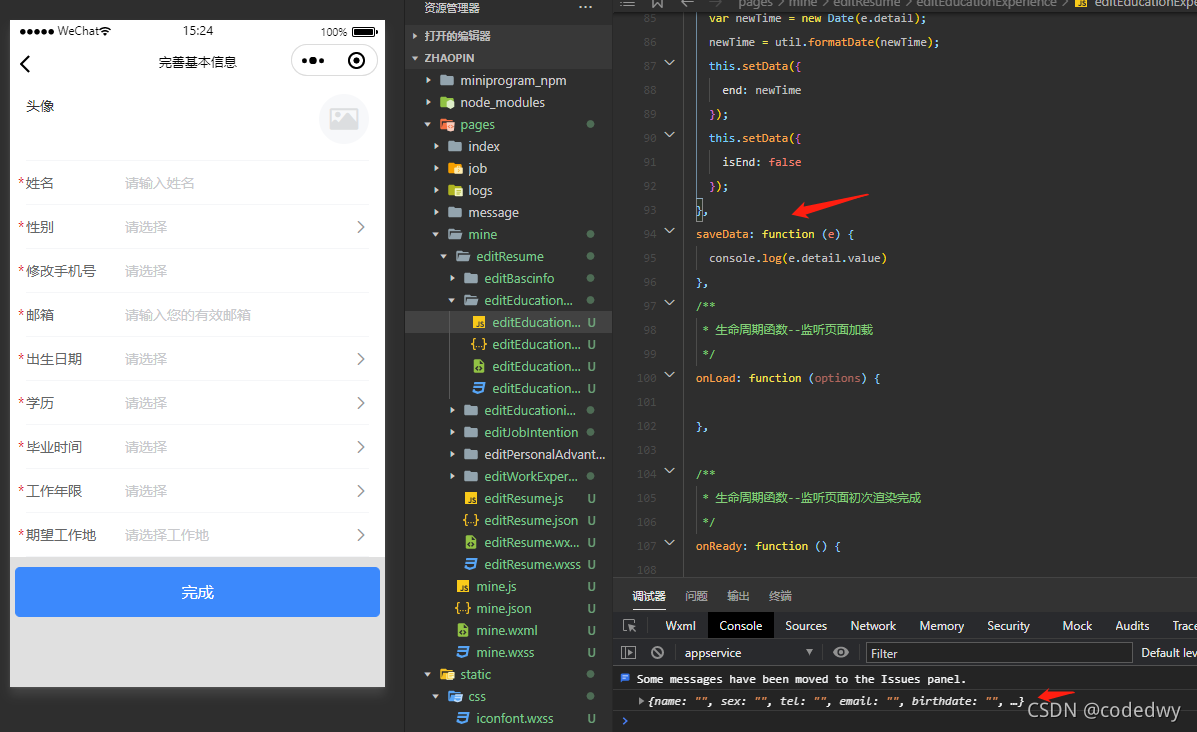Expand the message folder

(508, 212)
